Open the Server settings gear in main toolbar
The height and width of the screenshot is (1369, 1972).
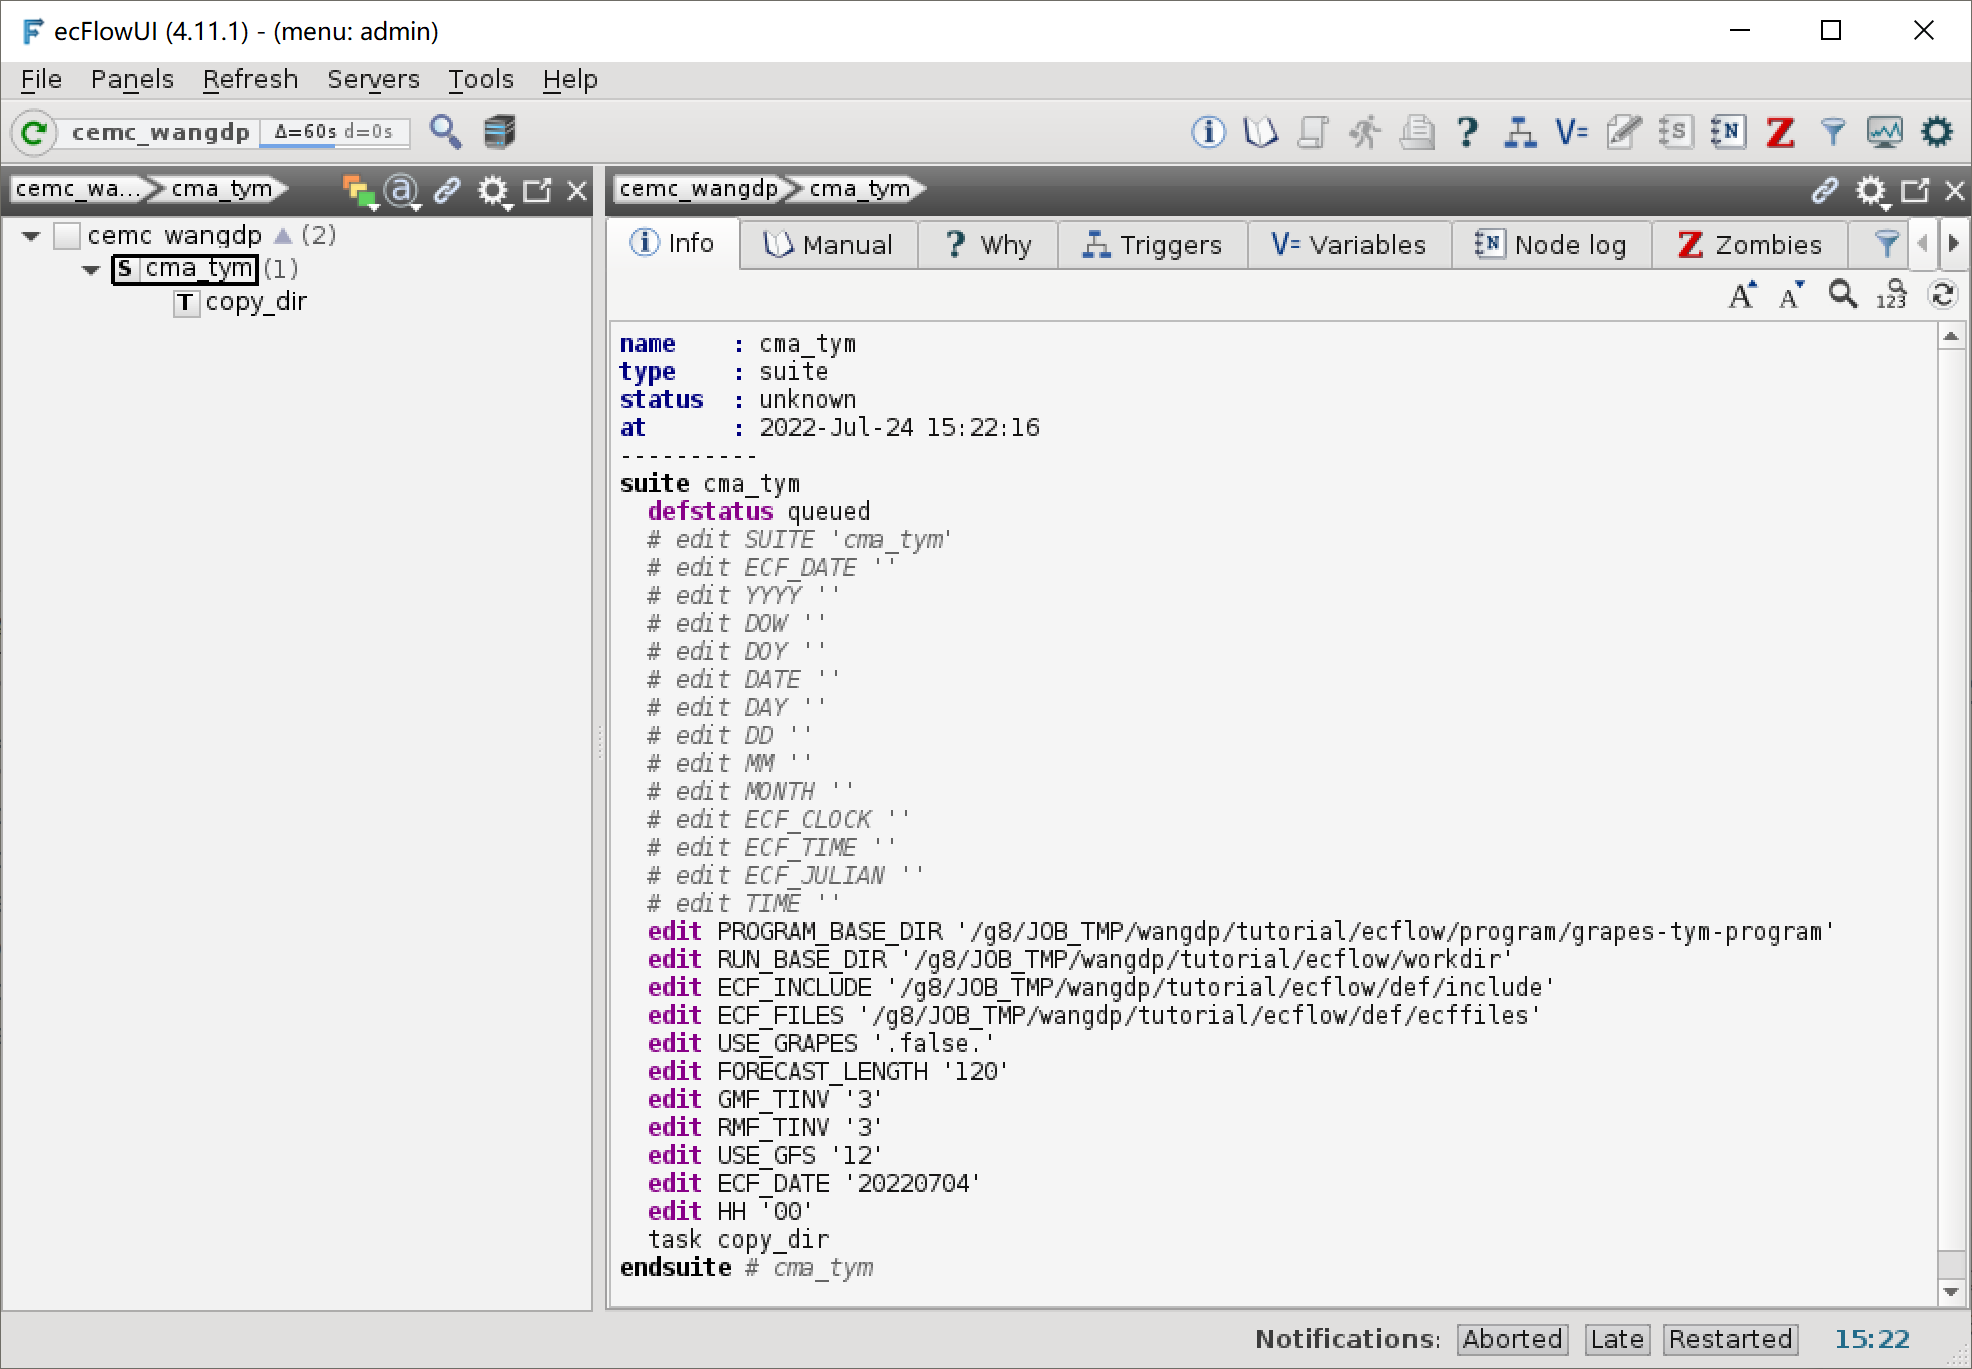[x=1937, y=132]
